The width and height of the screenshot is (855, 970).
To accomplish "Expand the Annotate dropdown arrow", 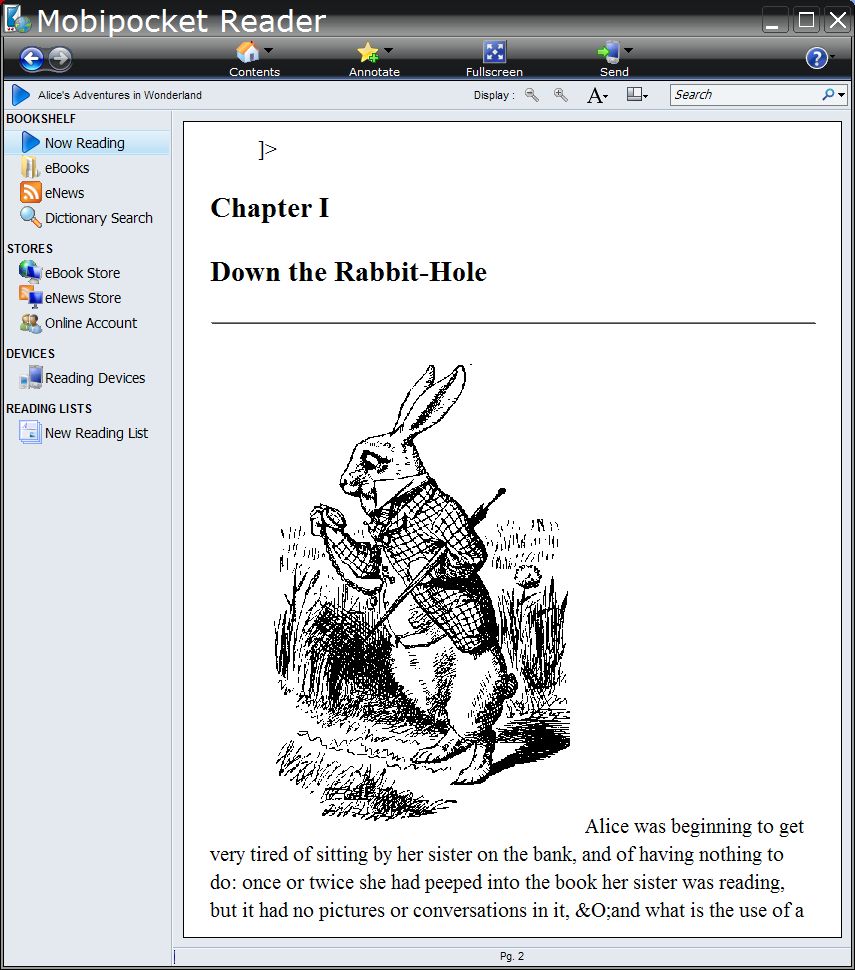I will (388, 50).
